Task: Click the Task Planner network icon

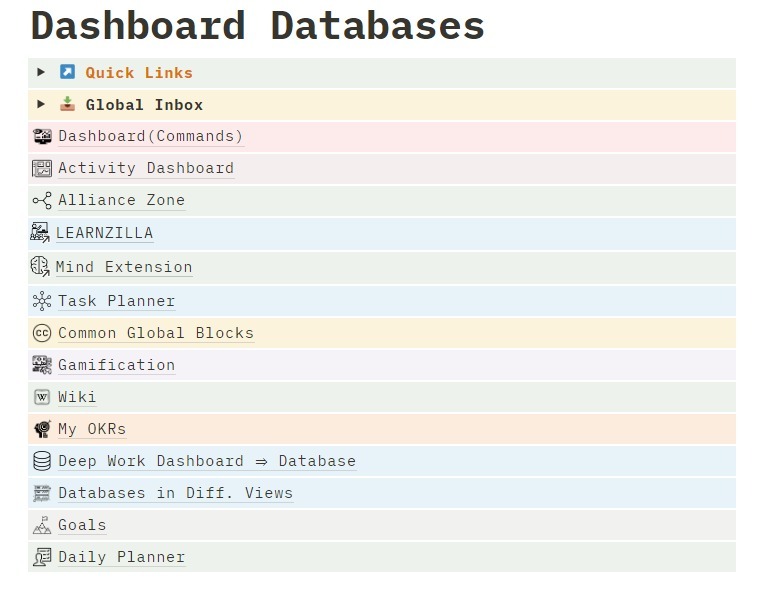Action: pyautogui.click(x=42, y=301)
